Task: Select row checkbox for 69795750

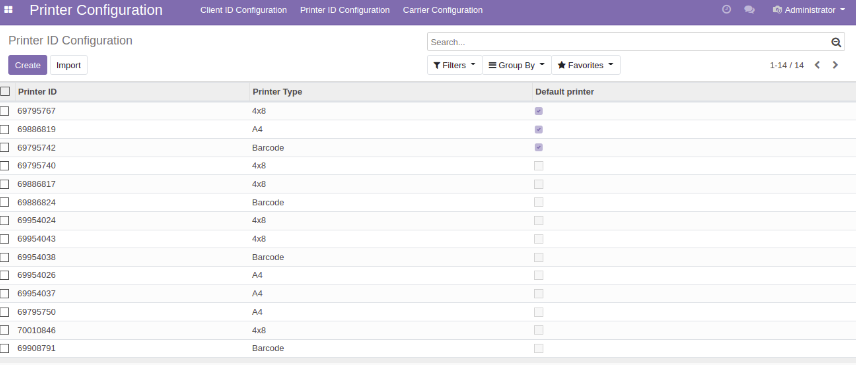Action: coord(4,312)
